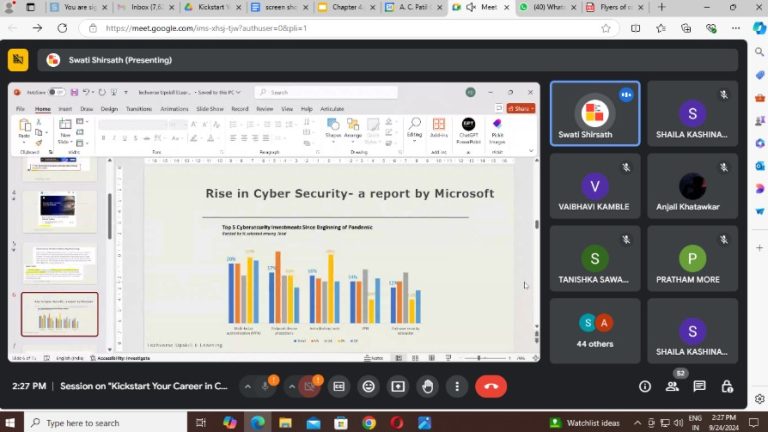The height and width of the screenshot is (432, 768).
Task: Expand audio settings arrow beside microphone
Action: [x=249, y=386]
